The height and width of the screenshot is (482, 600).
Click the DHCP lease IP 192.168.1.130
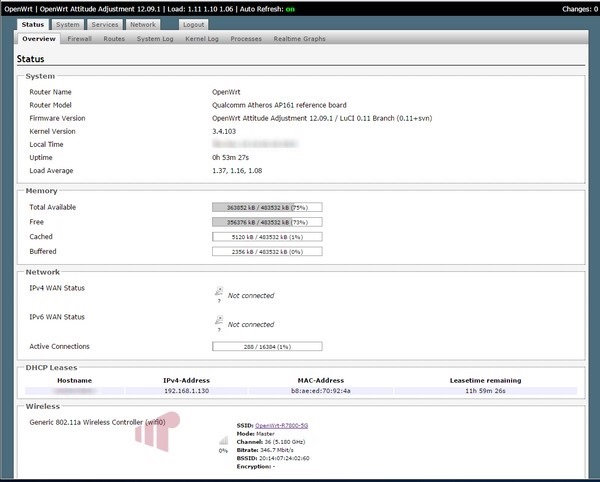pos(186,391)
